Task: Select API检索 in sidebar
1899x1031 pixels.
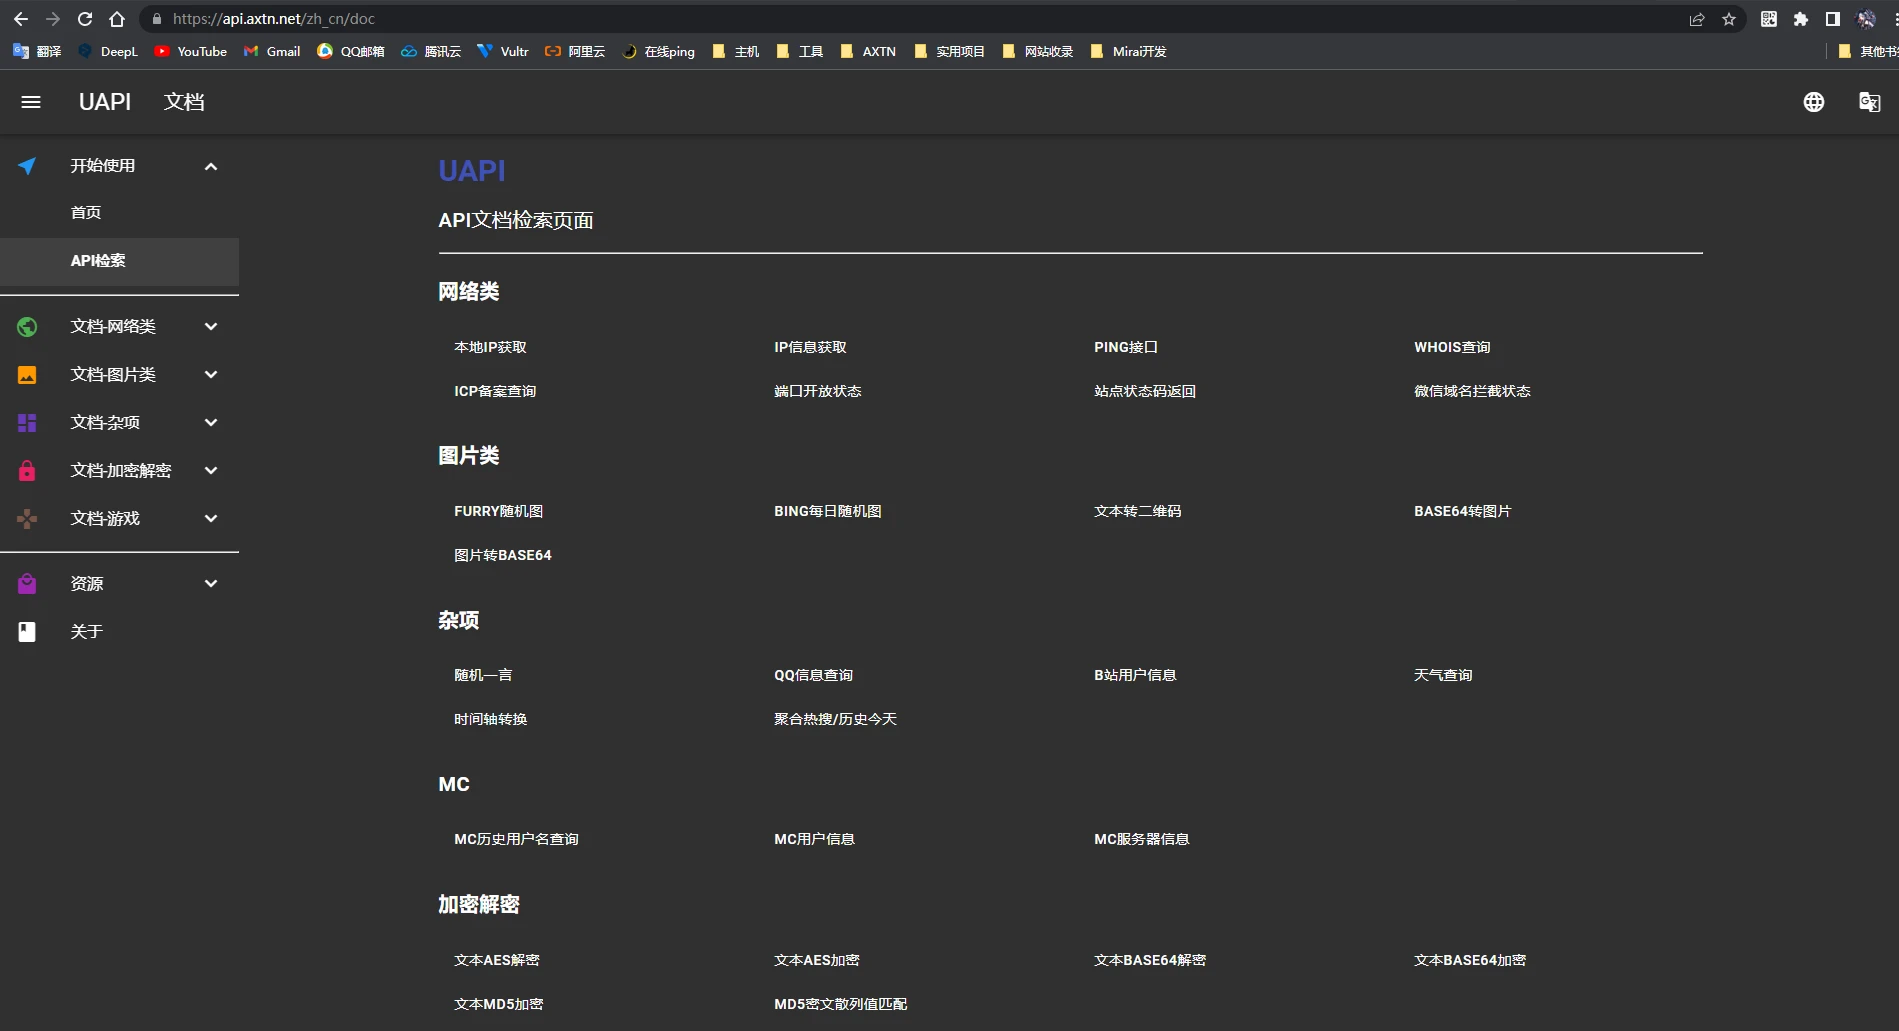Action: (x=119, y=261)
